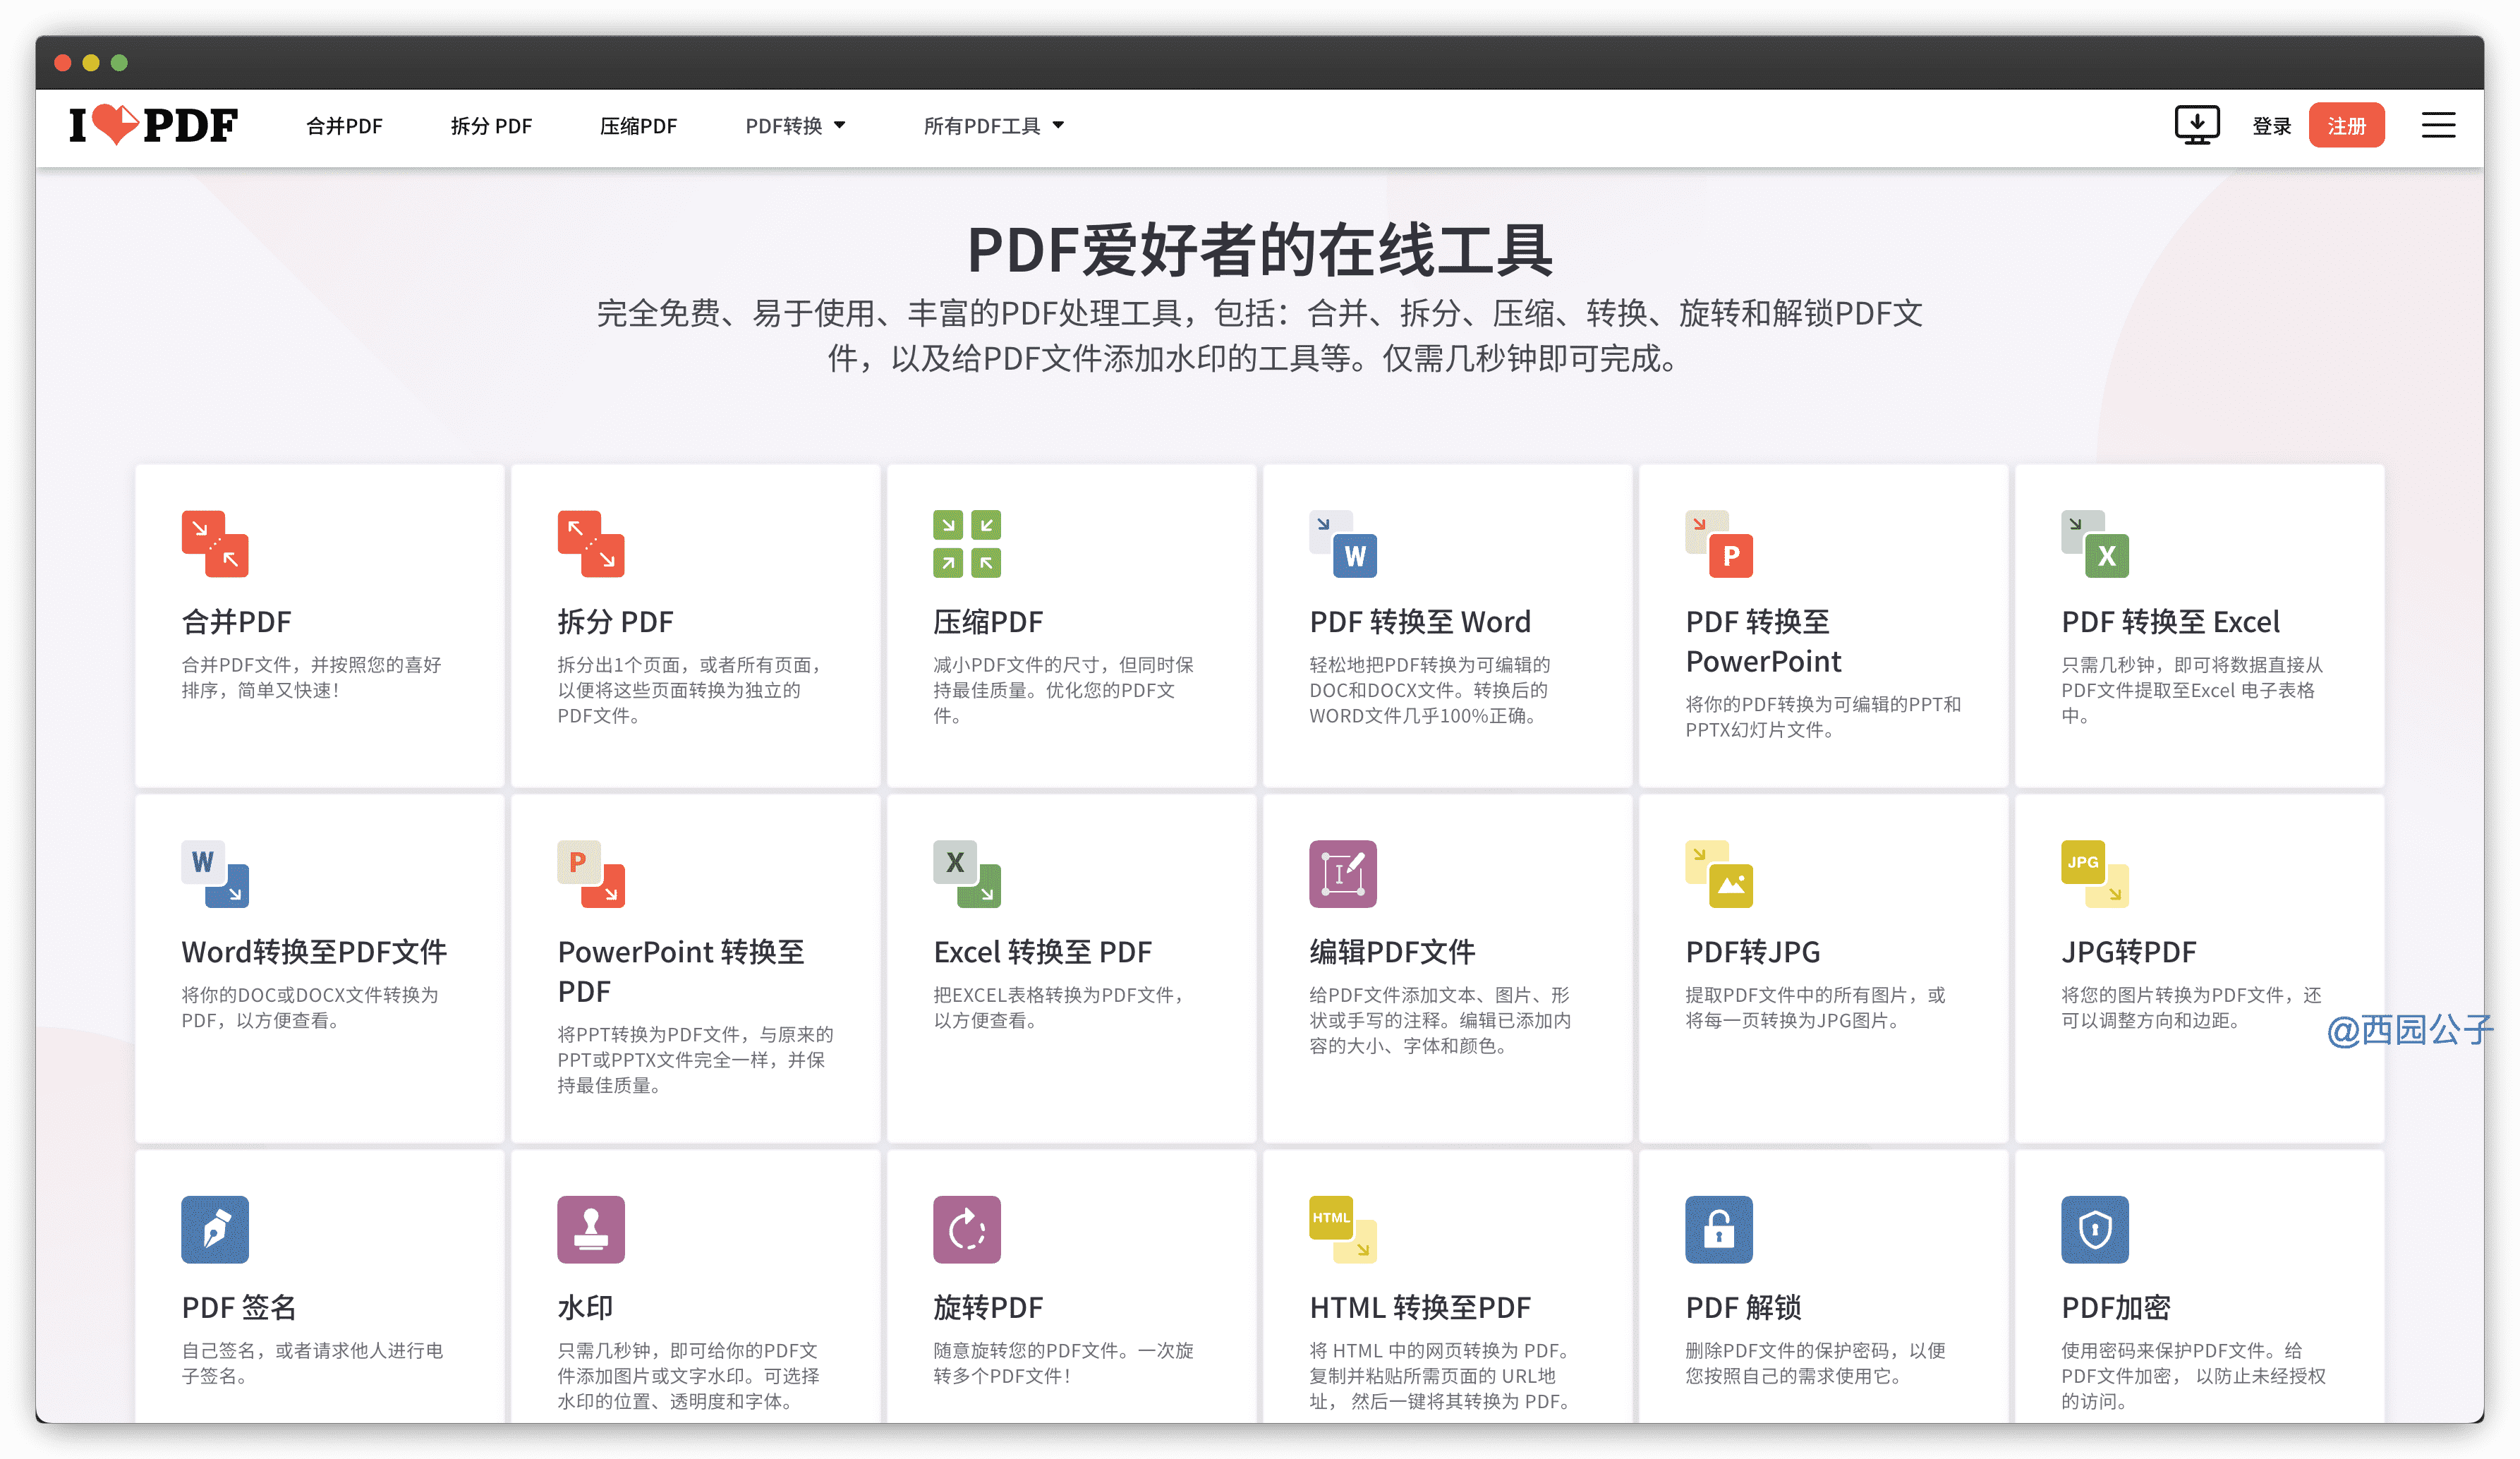The height and width of the screenshot is (1459, 2520).
Task: Open the PDF 转换至 Word icon
Action: coord(1343,544)
